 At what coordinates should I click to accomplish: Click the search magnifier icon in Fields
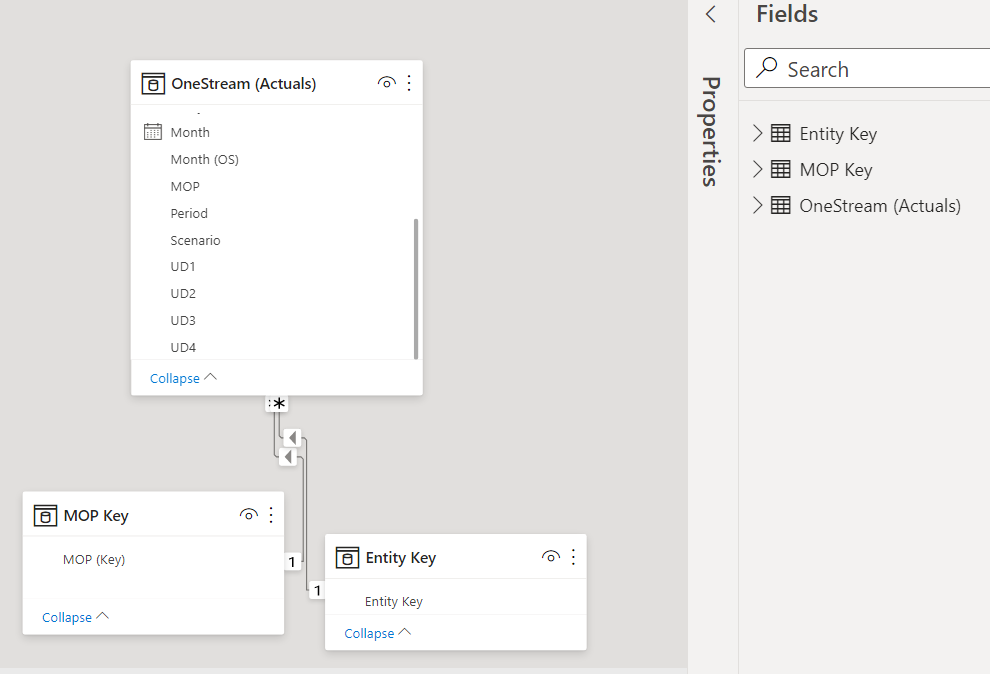coord(766,68)
